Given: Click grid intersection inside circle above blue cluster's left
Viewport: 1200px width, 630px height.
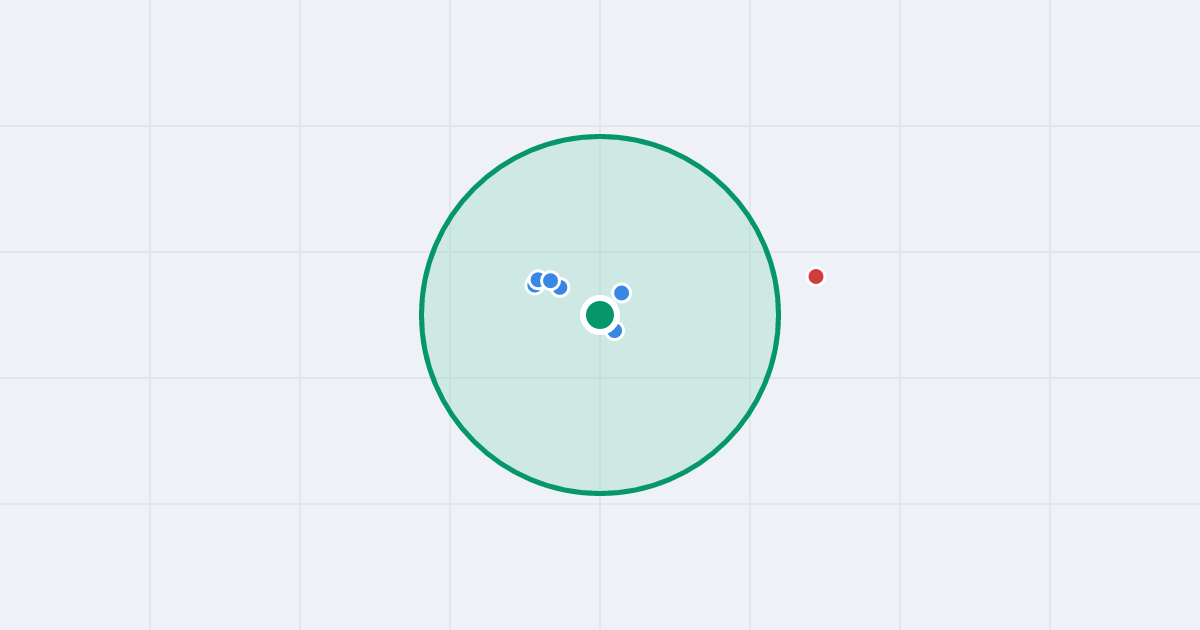Looking at the screenshot, I should tap(450, 252).
